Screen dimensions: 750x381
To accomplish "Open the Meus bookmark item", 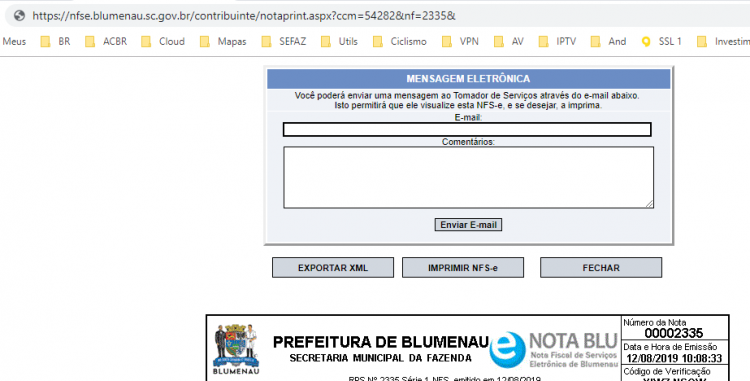I will (x=14, y=42).
